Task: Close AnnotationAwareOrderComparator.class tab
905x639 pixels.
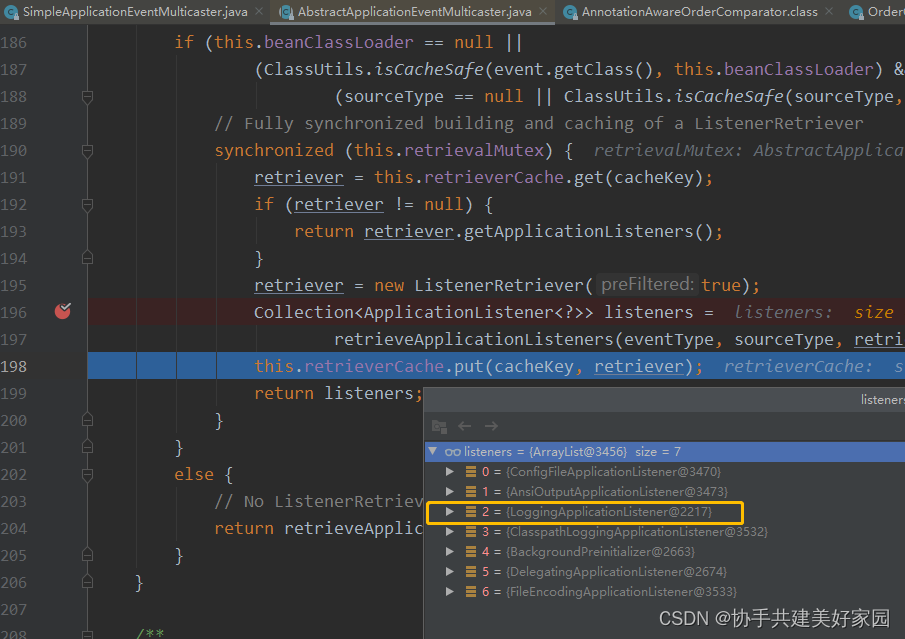Action: (829, 12)
